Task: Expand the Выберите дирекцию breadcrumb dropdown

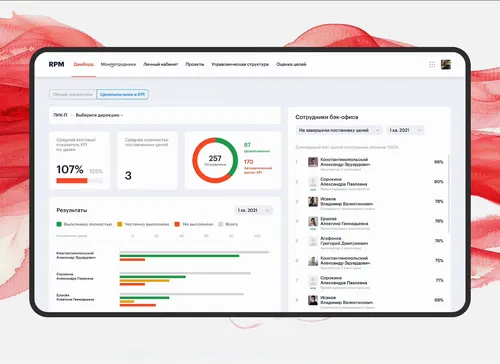Action: click(x=99, y=115)
